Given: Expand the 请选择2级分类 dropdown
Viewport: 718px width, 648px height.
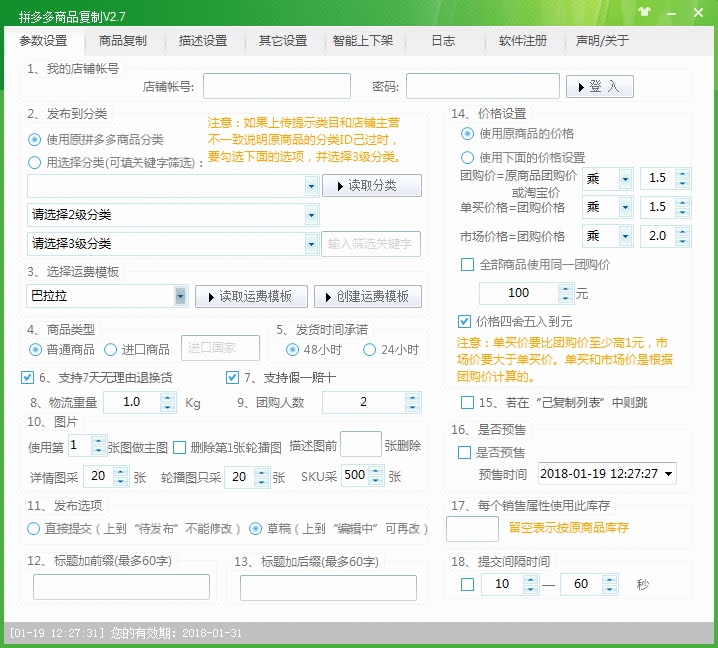Looking at the screenshot, I should tap(311, 215).
